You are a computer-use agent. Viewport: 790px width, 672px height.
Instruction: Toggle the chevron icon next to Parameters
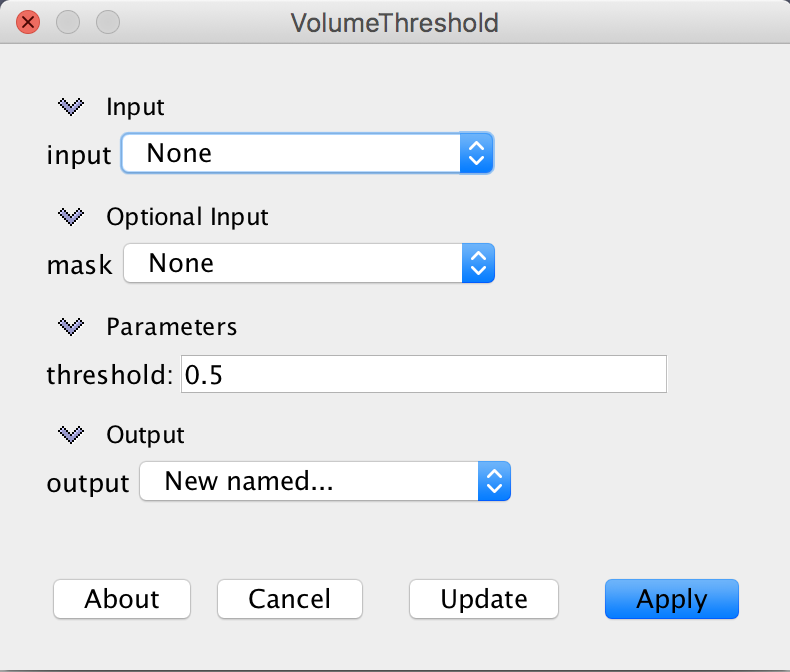(70, 326)
